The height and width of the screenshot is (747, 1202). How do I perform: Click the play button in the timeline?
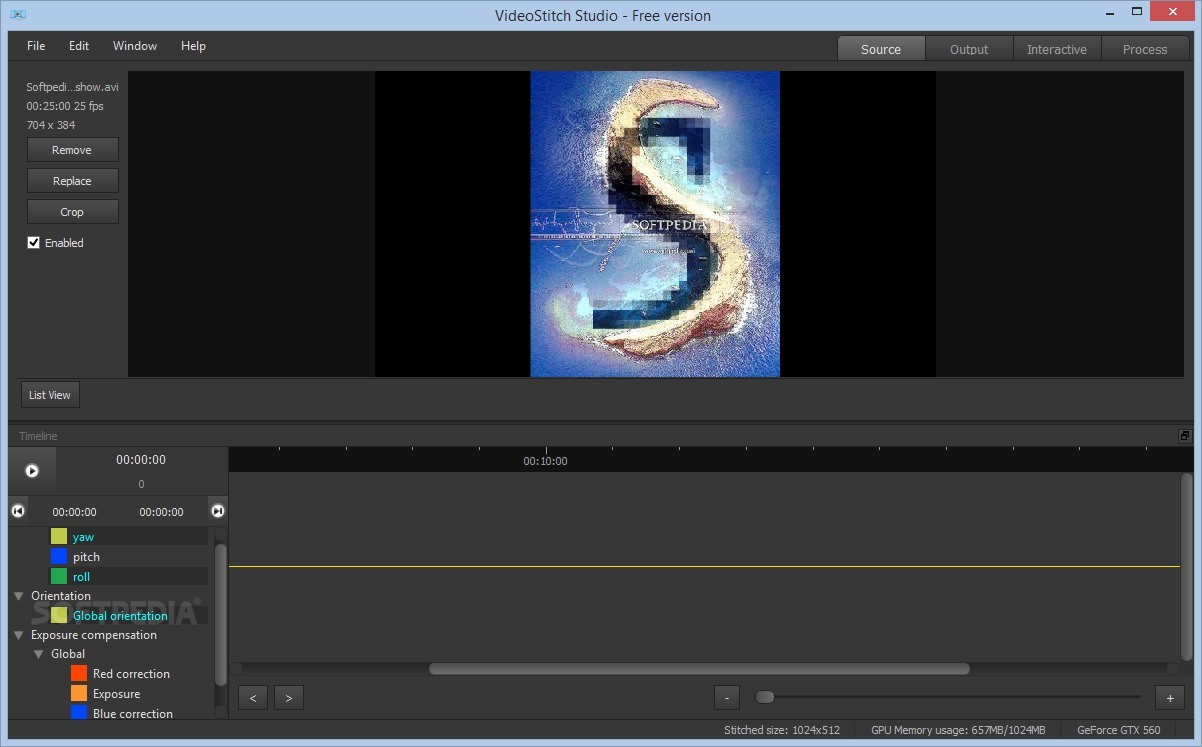tap(32, 470)
